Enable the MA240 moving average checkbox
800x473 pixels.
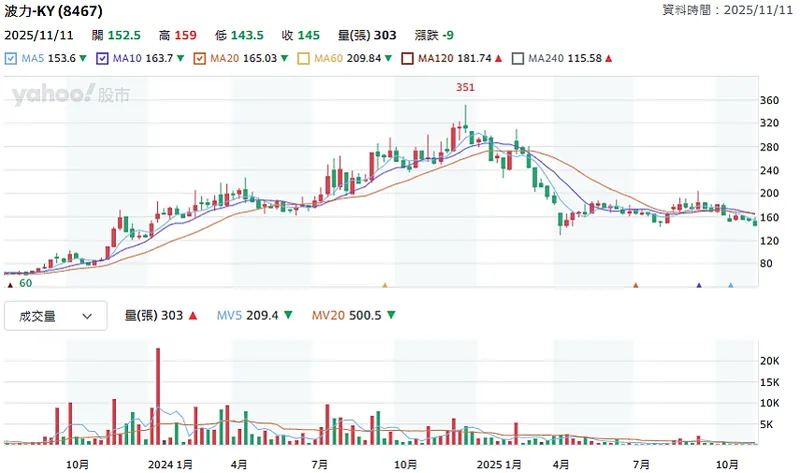click(517, 59)
